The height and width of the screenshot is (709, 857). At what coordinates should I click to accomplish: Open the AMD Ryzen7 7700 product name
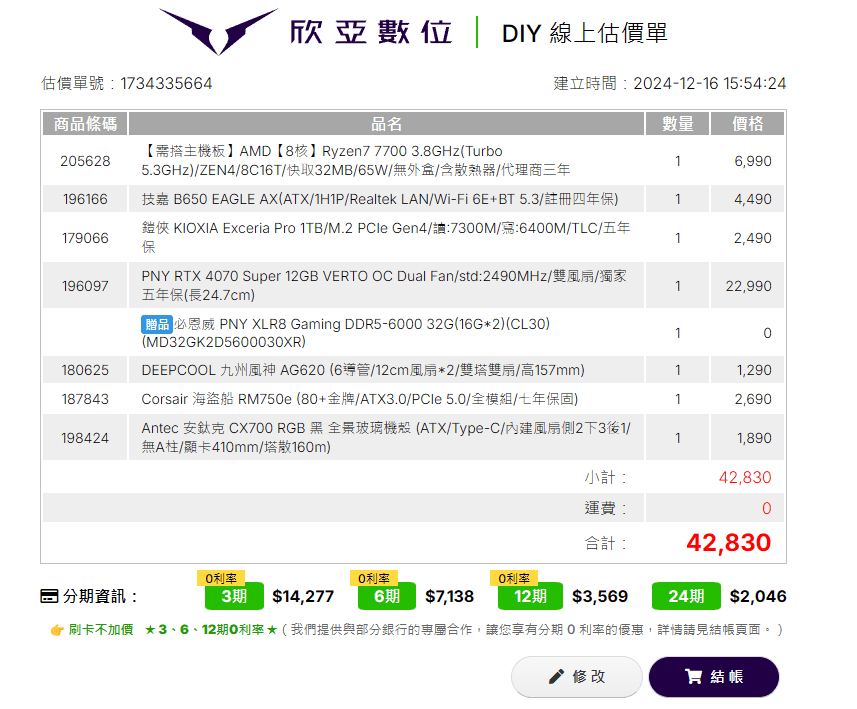tap(356, 161)
